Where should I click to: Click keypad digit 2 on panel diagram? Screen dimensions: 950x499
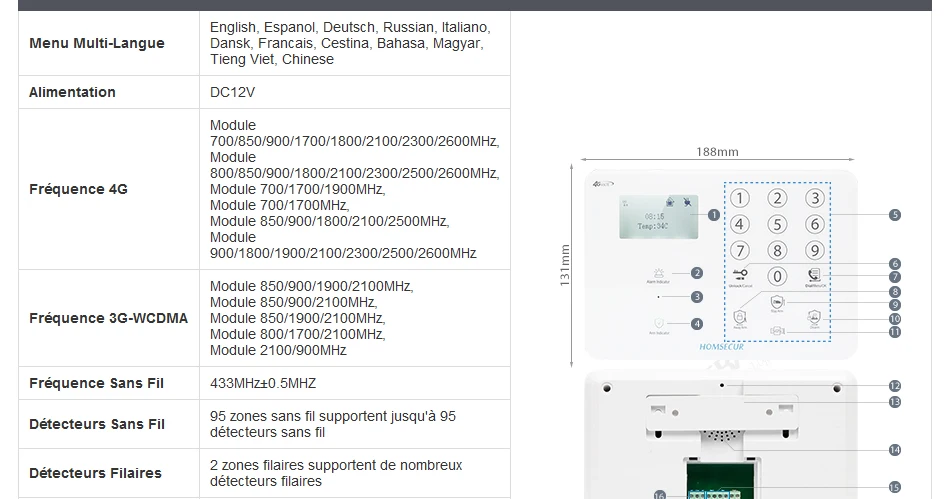777,198
